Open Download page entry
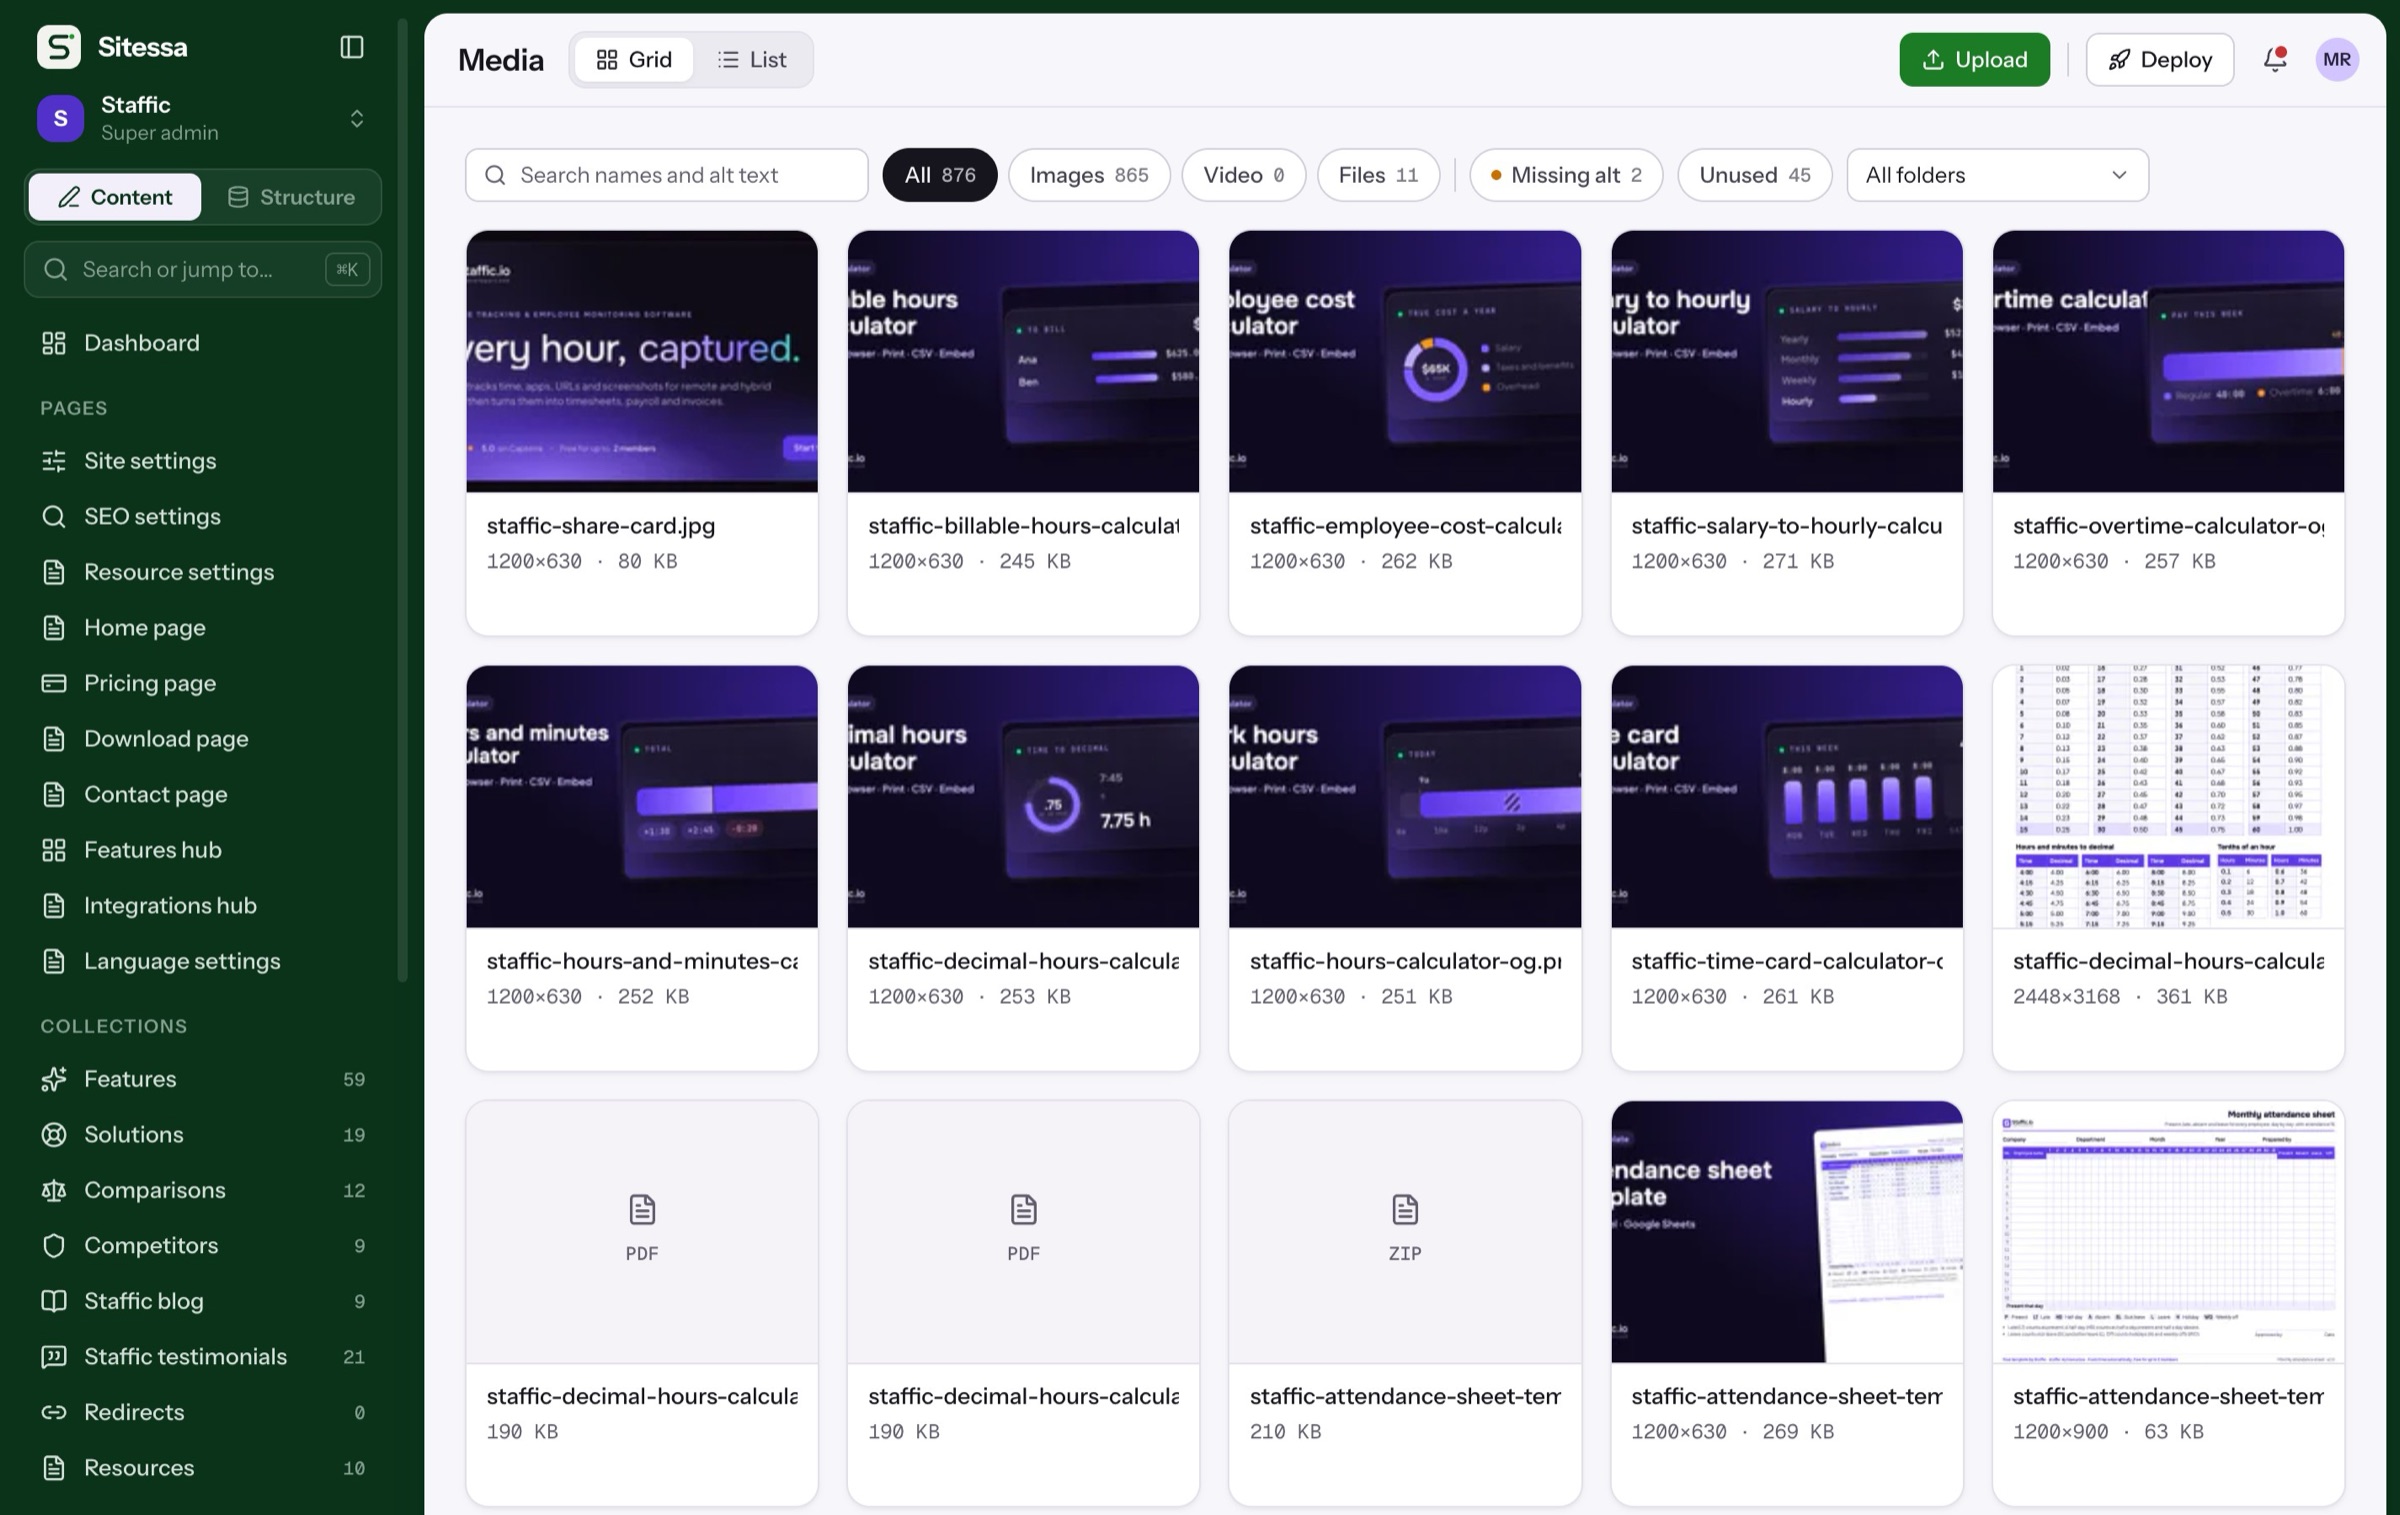This screenshot has height=1515, width=2400. (x=202, y=739)
